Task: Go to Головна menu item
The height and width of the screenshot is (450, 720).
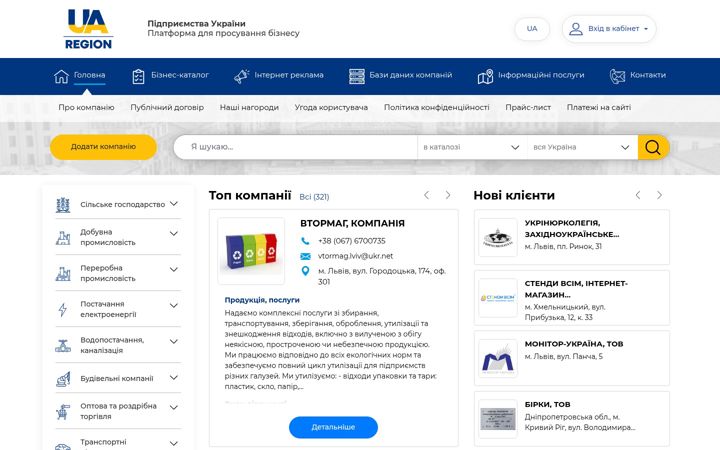Action: (90, 75)
